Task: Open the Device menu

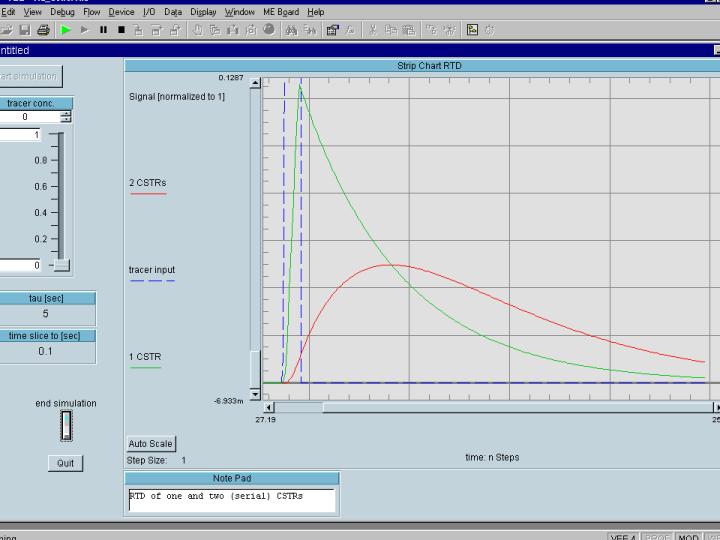Action: pyautogui.click(x=121, y=12)
